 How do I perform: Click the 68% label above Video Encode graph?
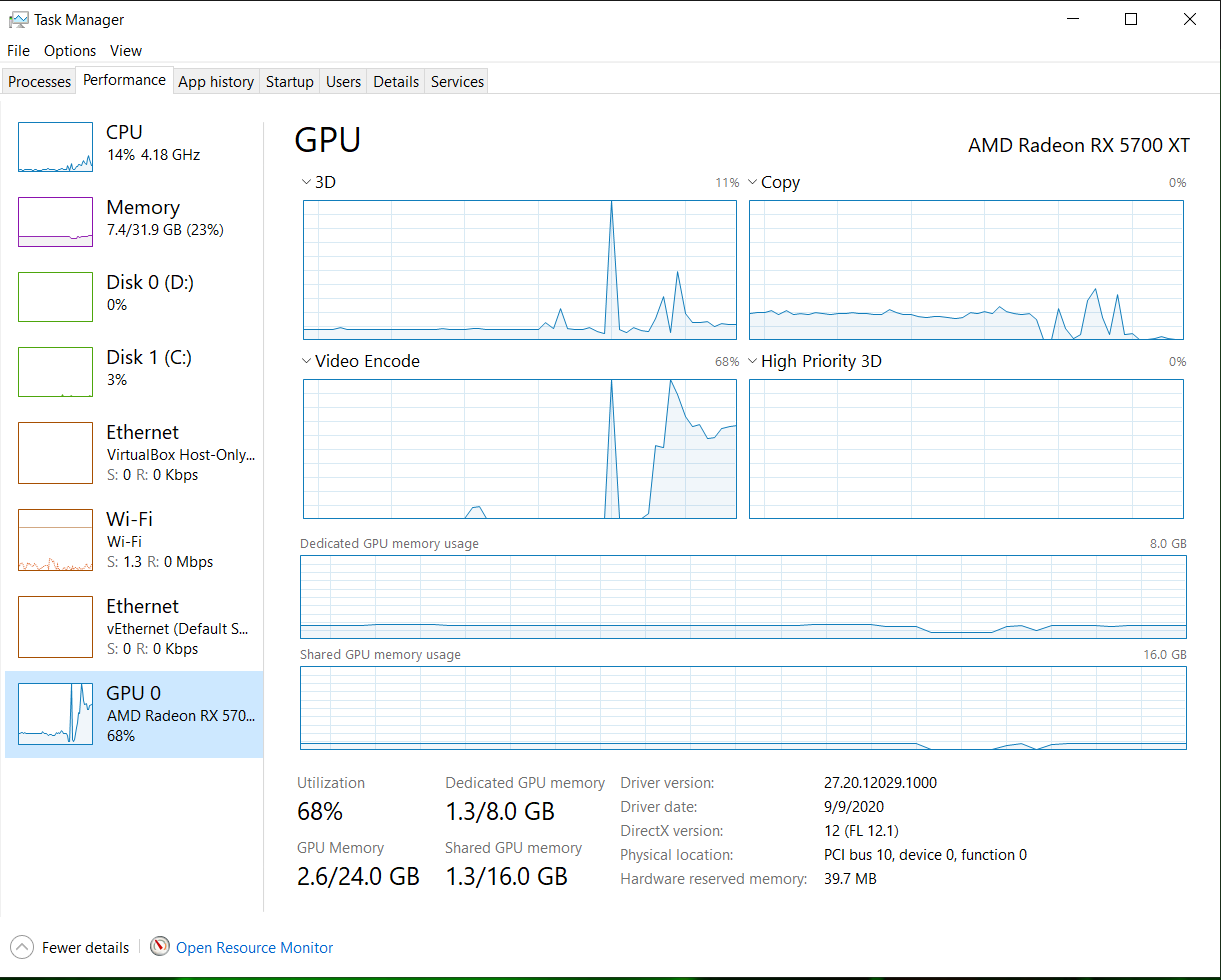click(727, 362)
